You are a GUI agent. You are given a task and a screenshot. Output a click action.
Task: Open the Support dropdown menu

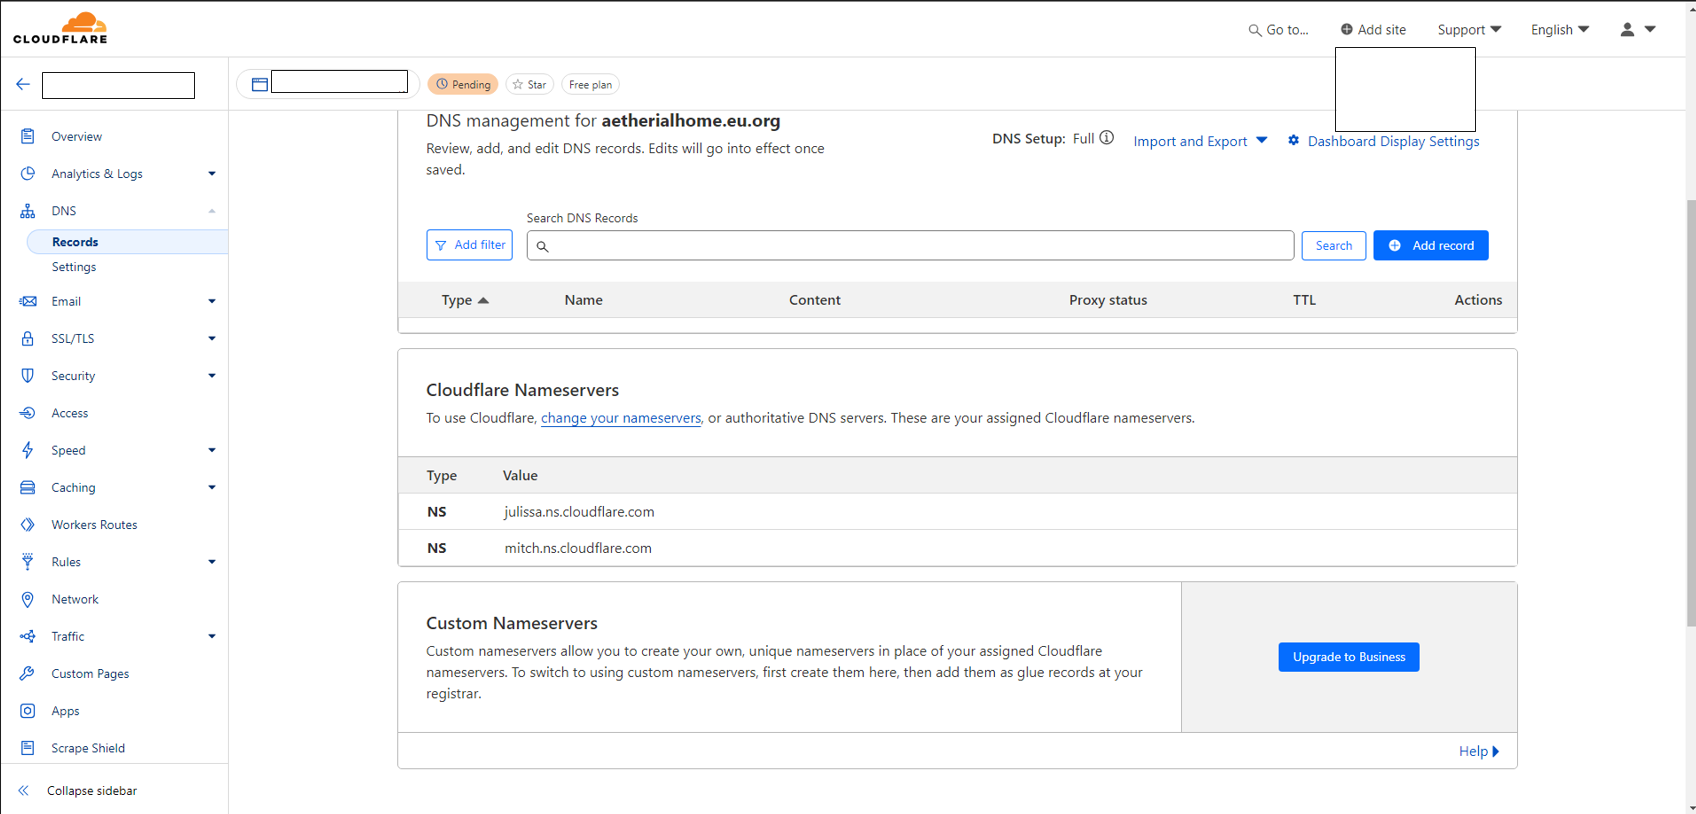(x=1469, y=29)
